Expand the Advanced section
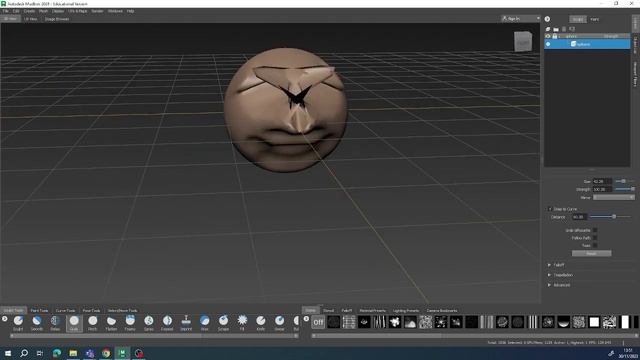 point(549,285)
